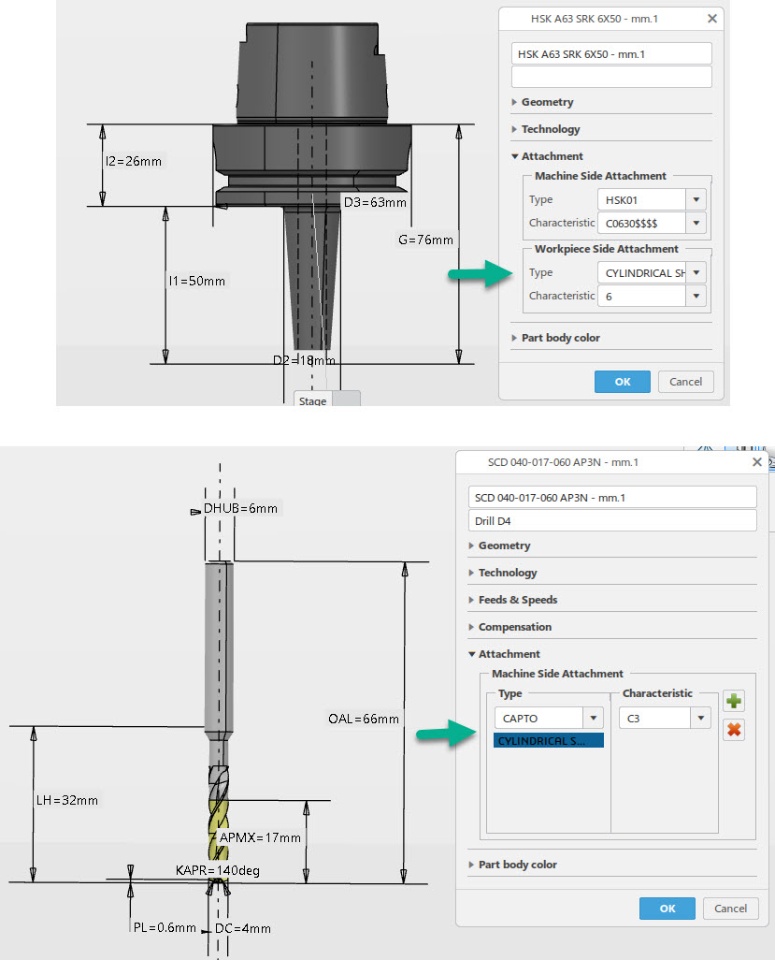Select the KAPR=140deg dimension label
The image size is (775, 960).
point(217,870)
